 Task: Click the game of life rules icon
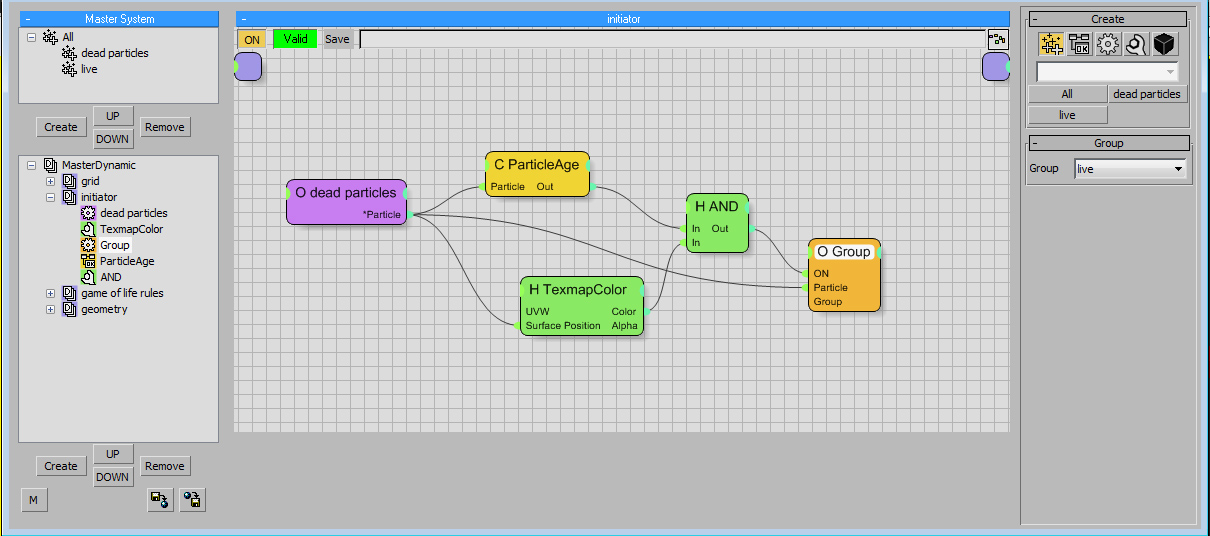click(x=70, y=293)
